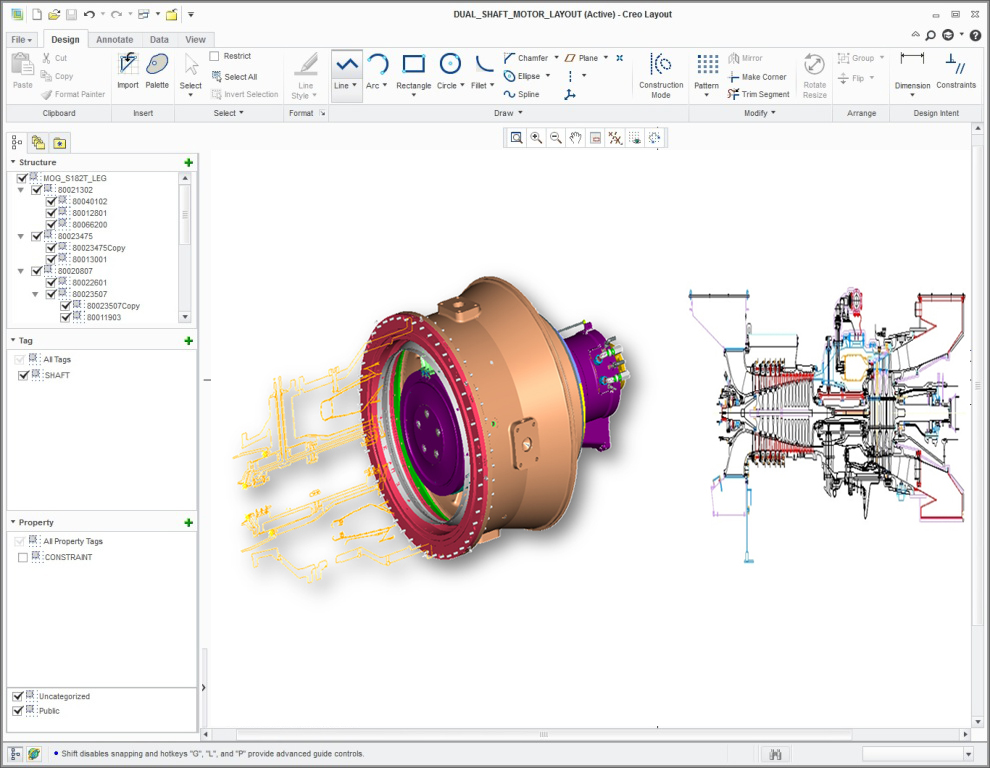The width and height of the screenshot is (990, 768).
Task: Open the Fillet tool dropdown arrow
Action: (493, 85)
